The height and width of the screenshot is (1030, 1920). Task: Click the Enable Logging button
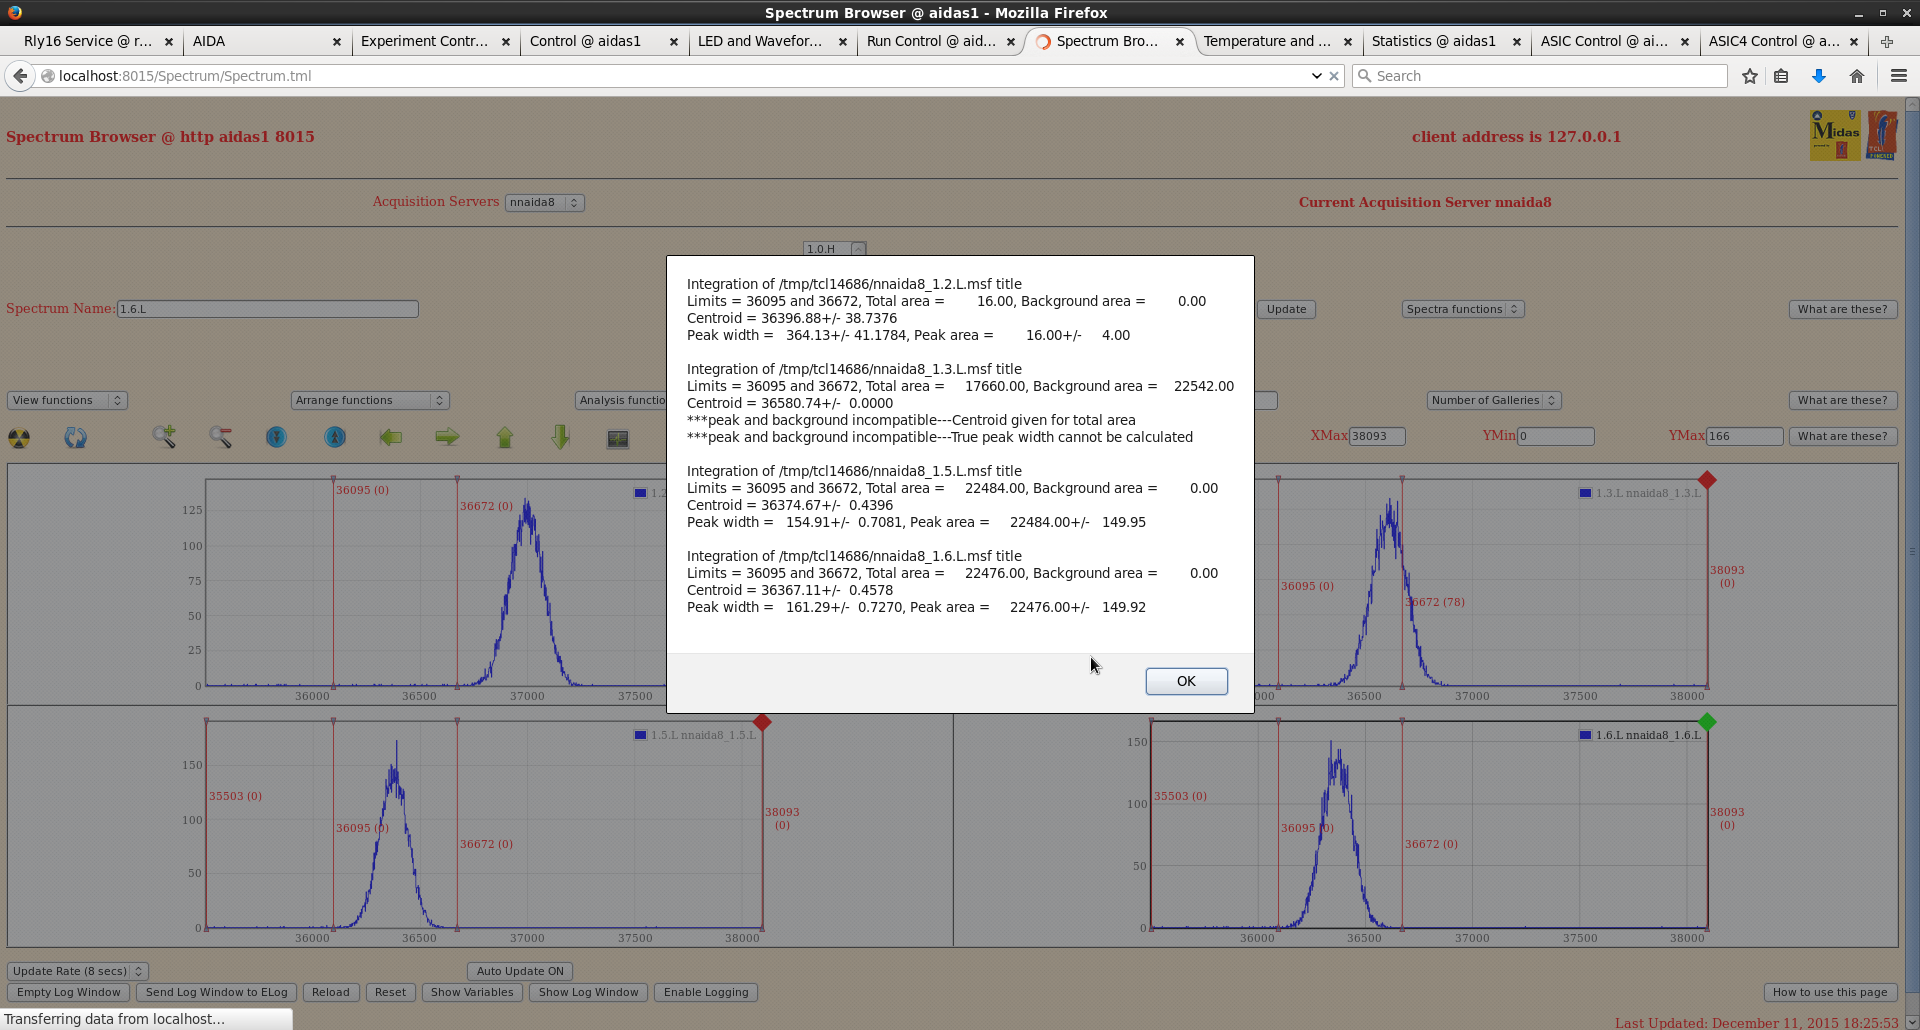pyautogui.click(x=706, y=993)
